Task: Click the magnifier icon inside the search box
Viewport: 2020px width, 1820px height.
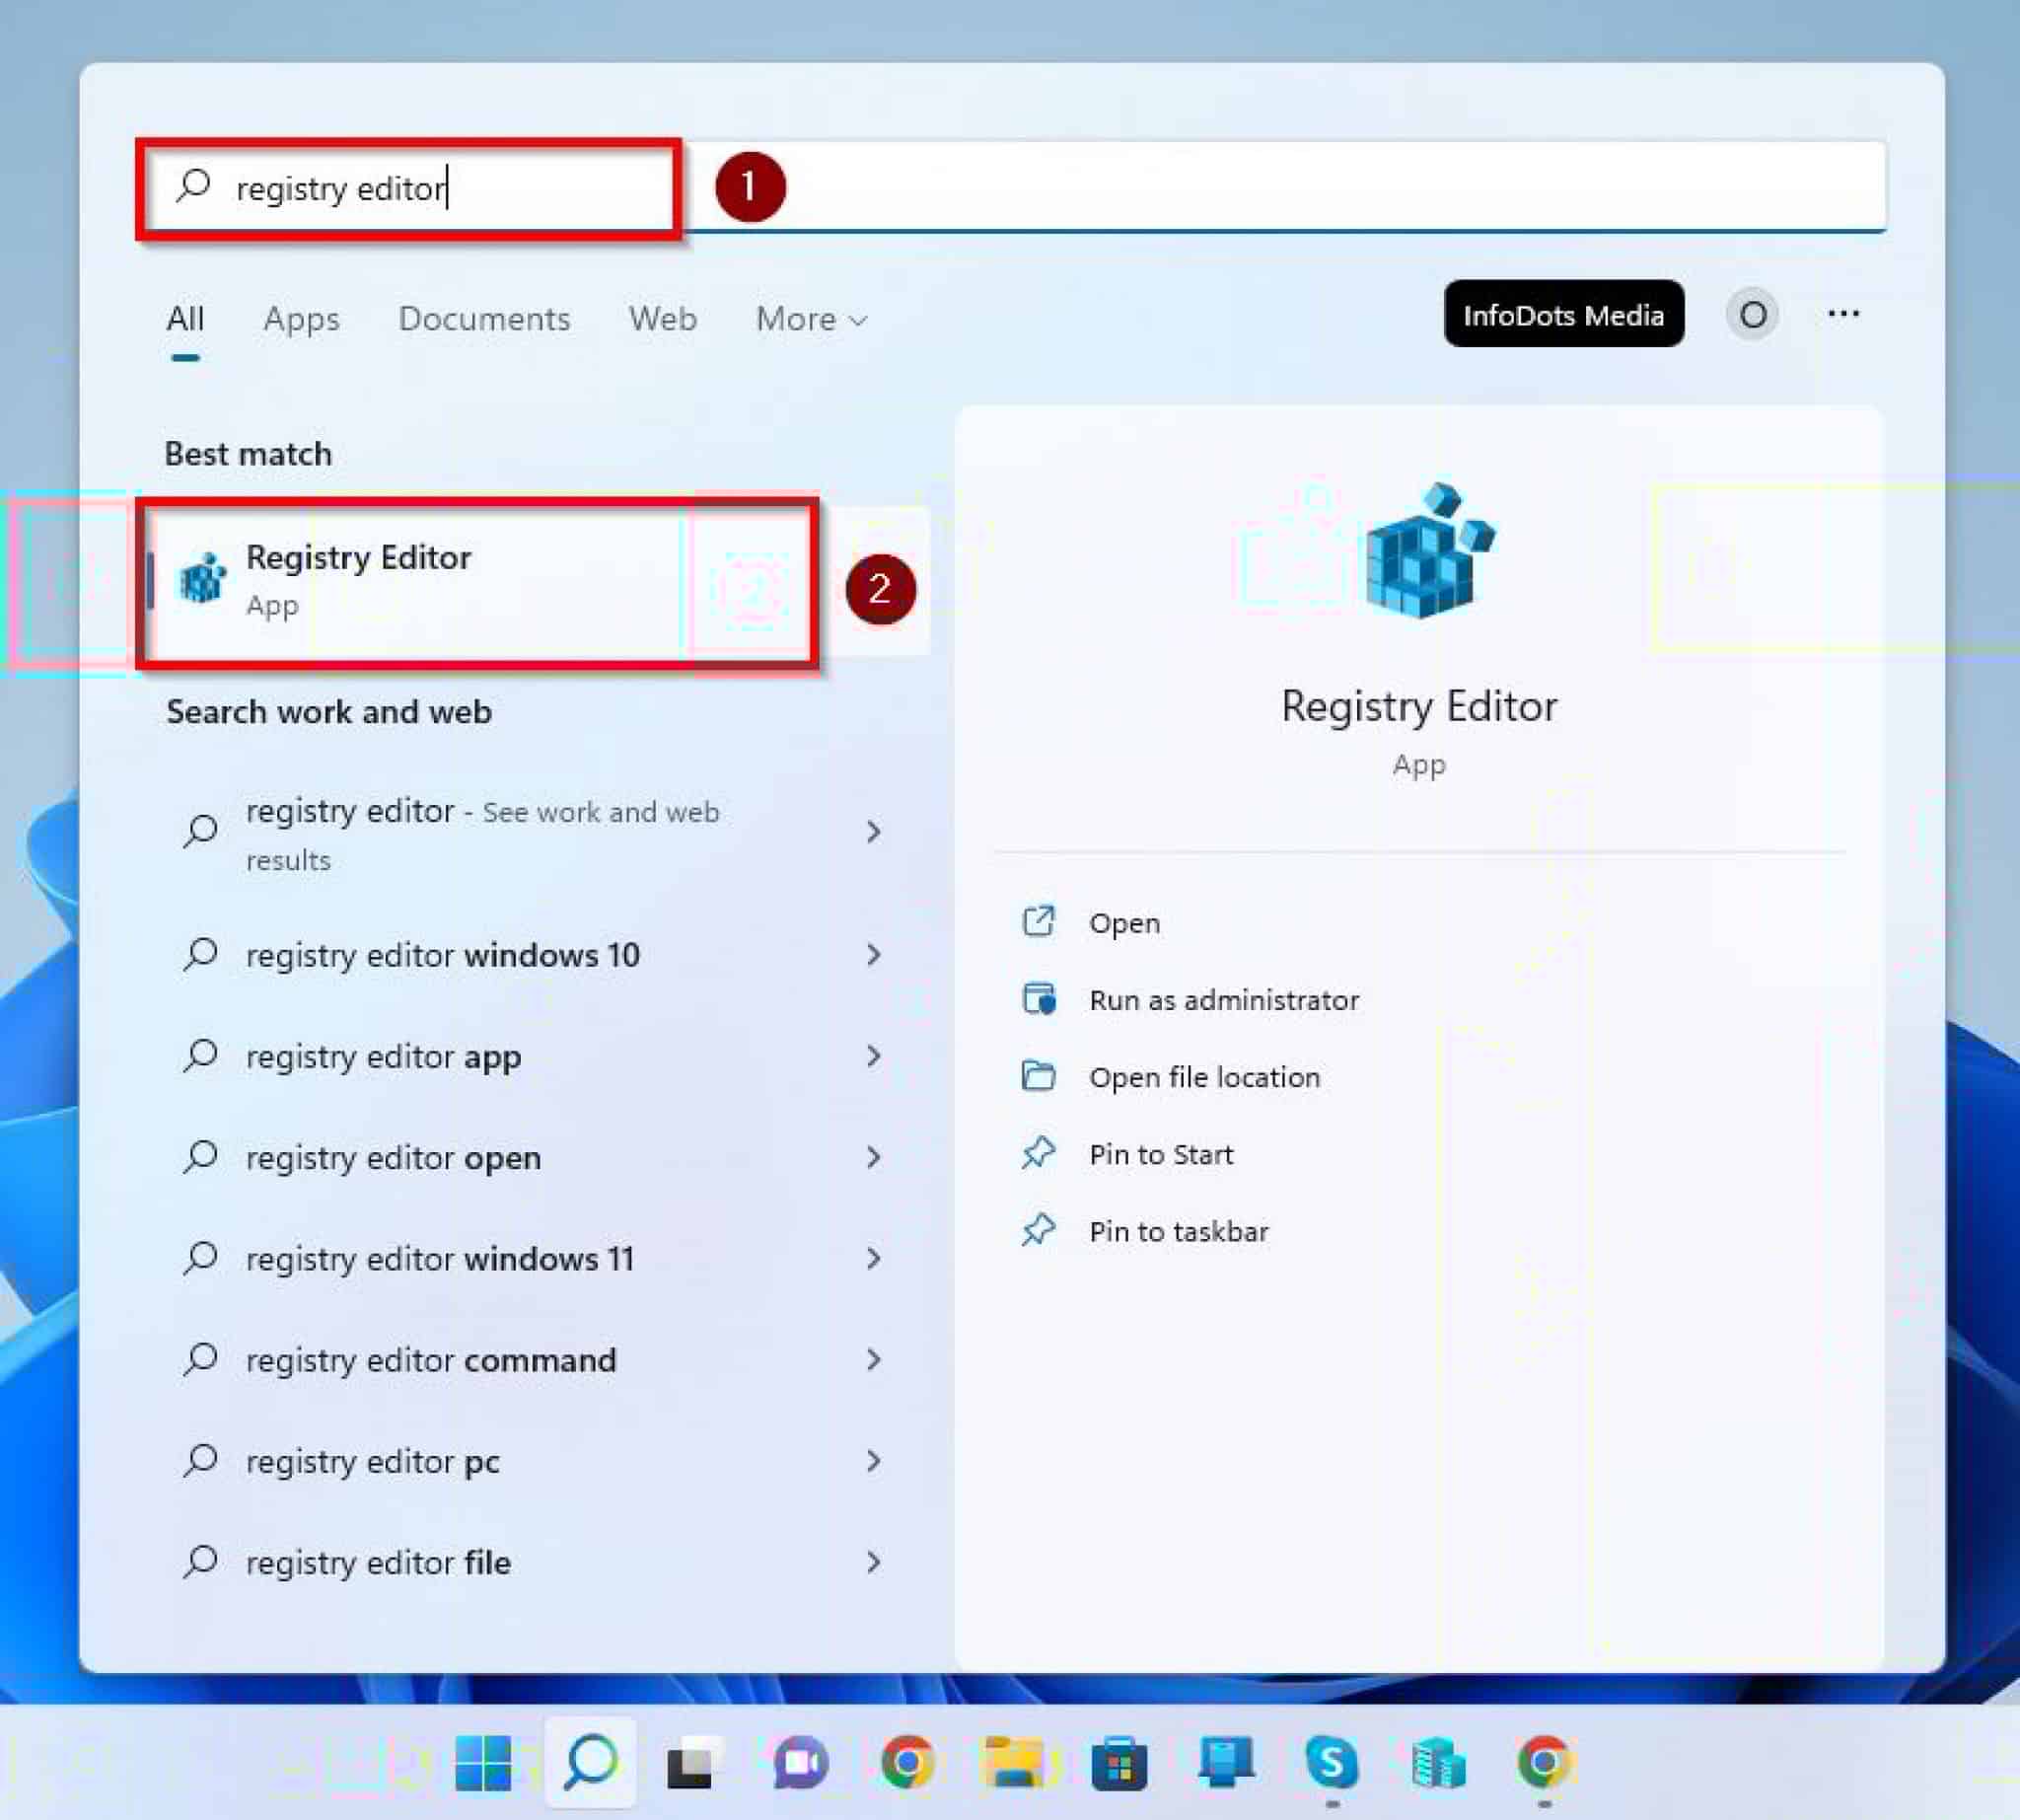Action: point(194,186)
